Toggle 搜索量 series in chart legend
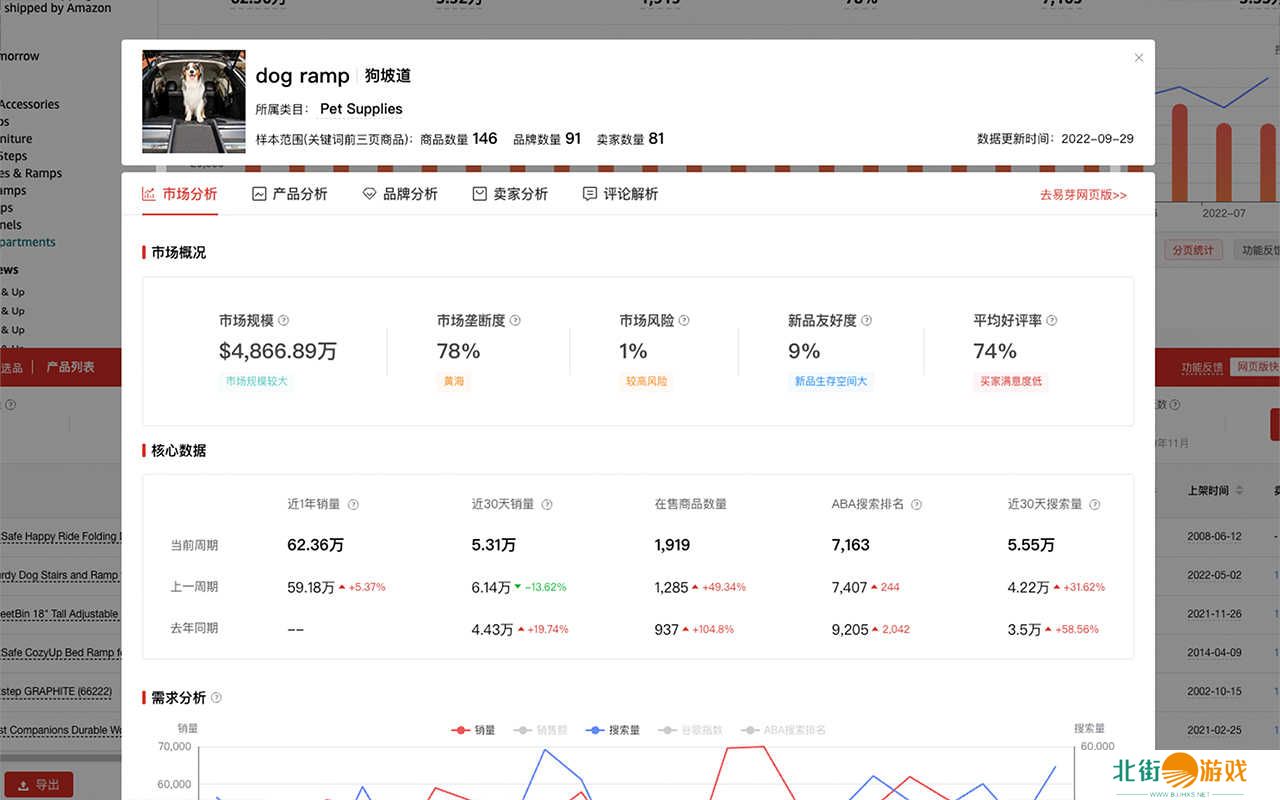The width and height of the screenshot is (1280, 800). [613, 730]
